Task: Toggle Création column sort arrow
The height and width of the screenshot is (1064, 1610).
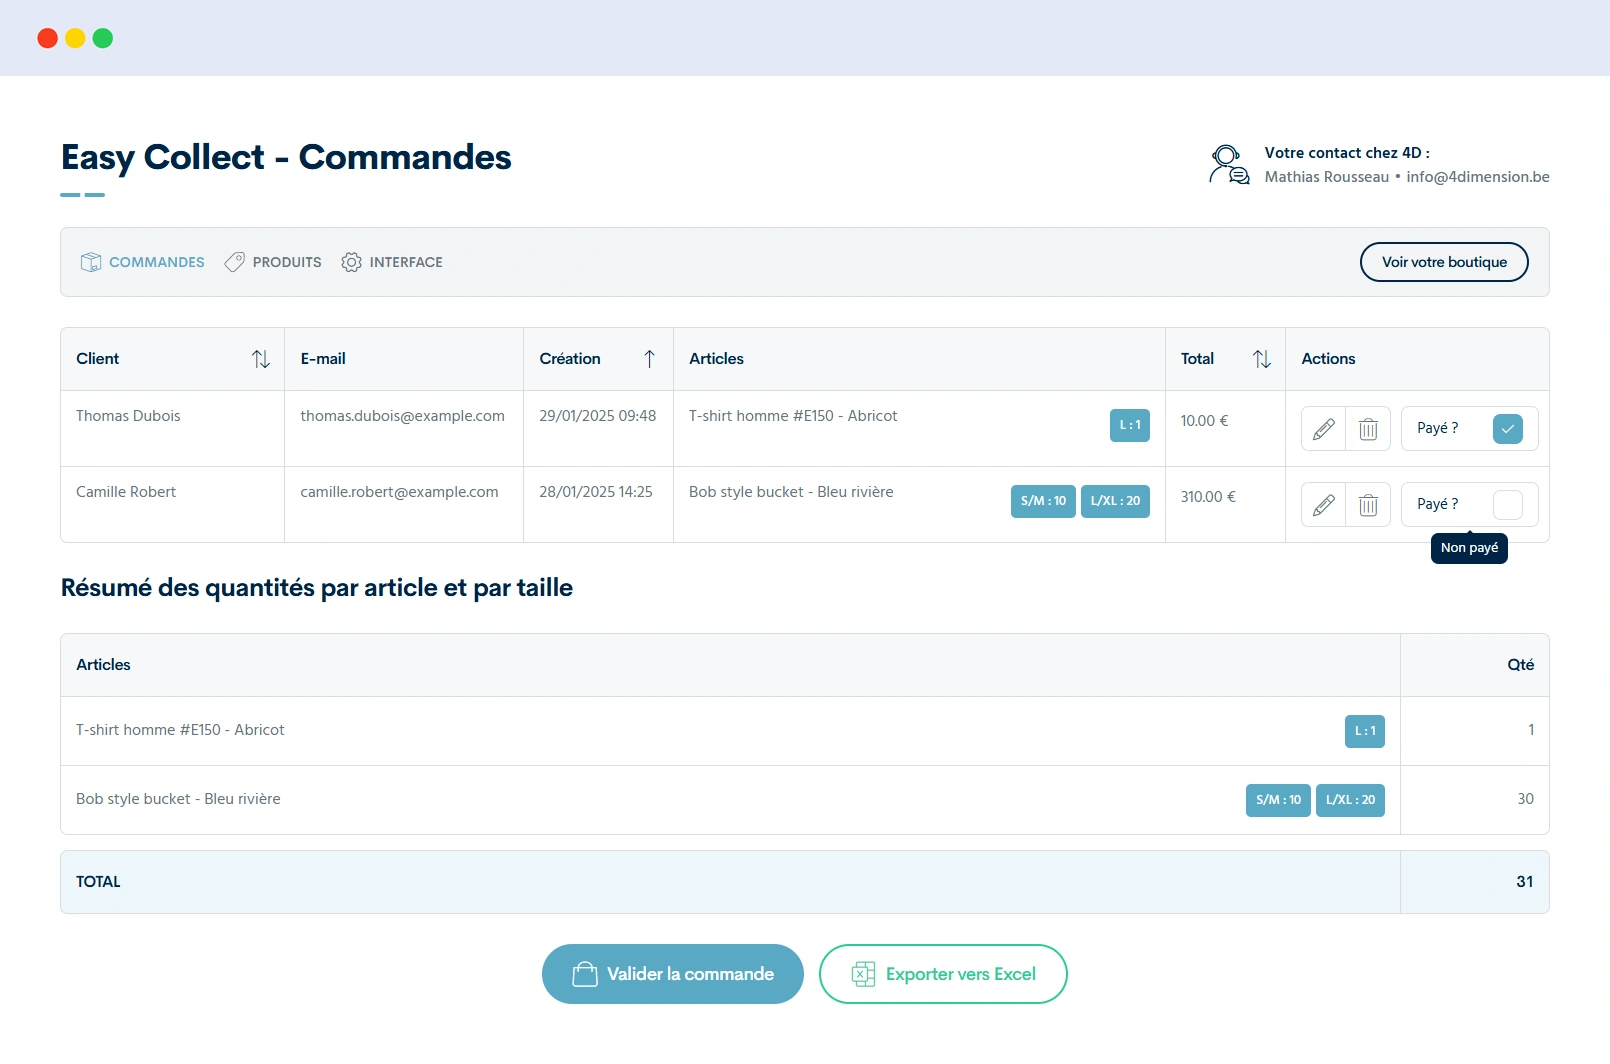Action: (649, 359)
